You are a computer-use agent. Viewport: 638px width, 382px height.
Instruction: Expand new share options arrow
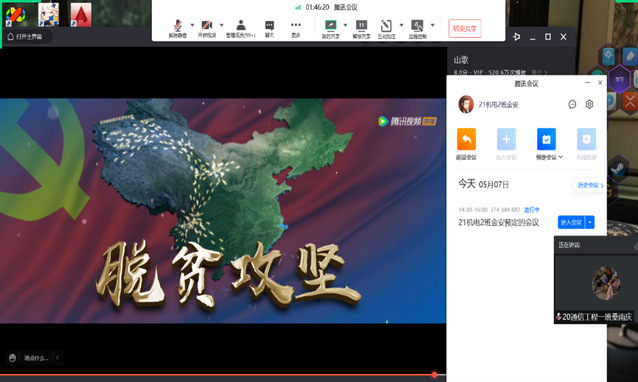(x=345, y=25)
